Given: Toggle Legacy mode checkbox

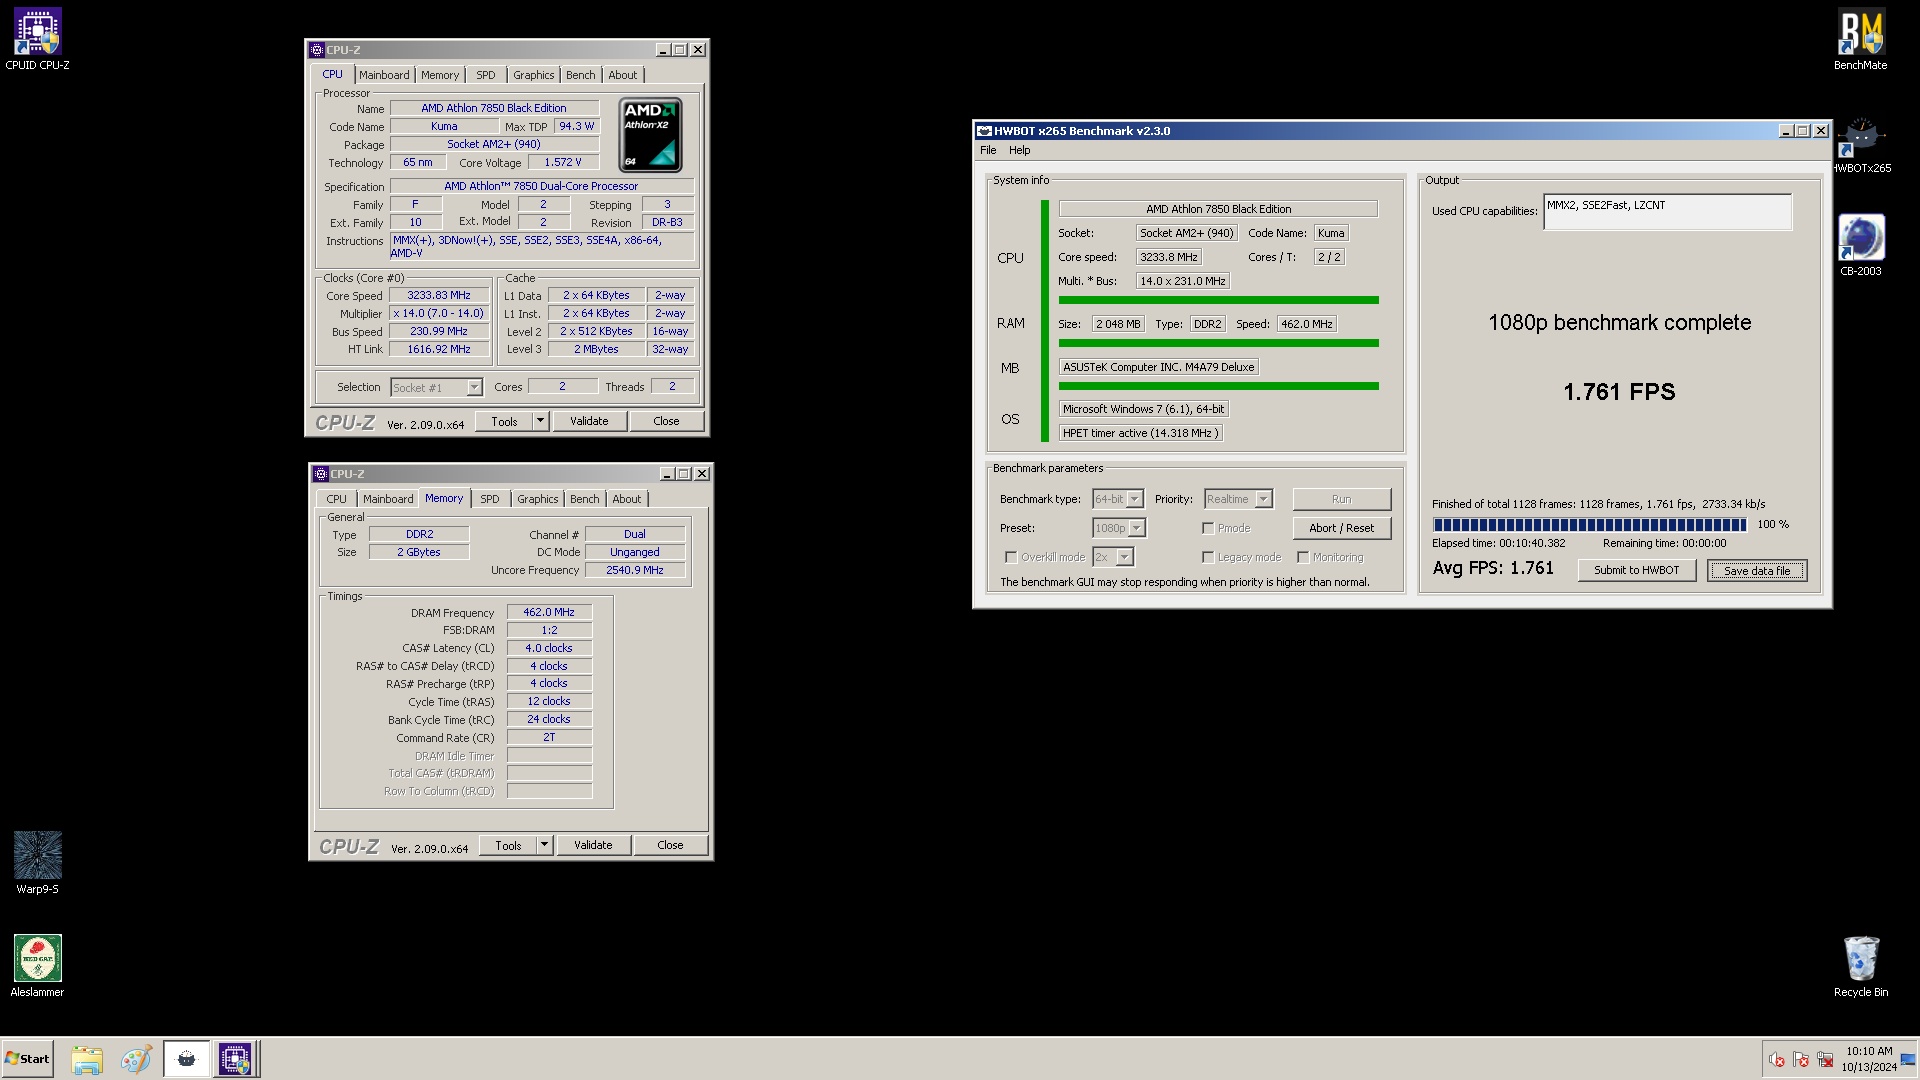Looking at the screenshot, I should coord(1208,557).
